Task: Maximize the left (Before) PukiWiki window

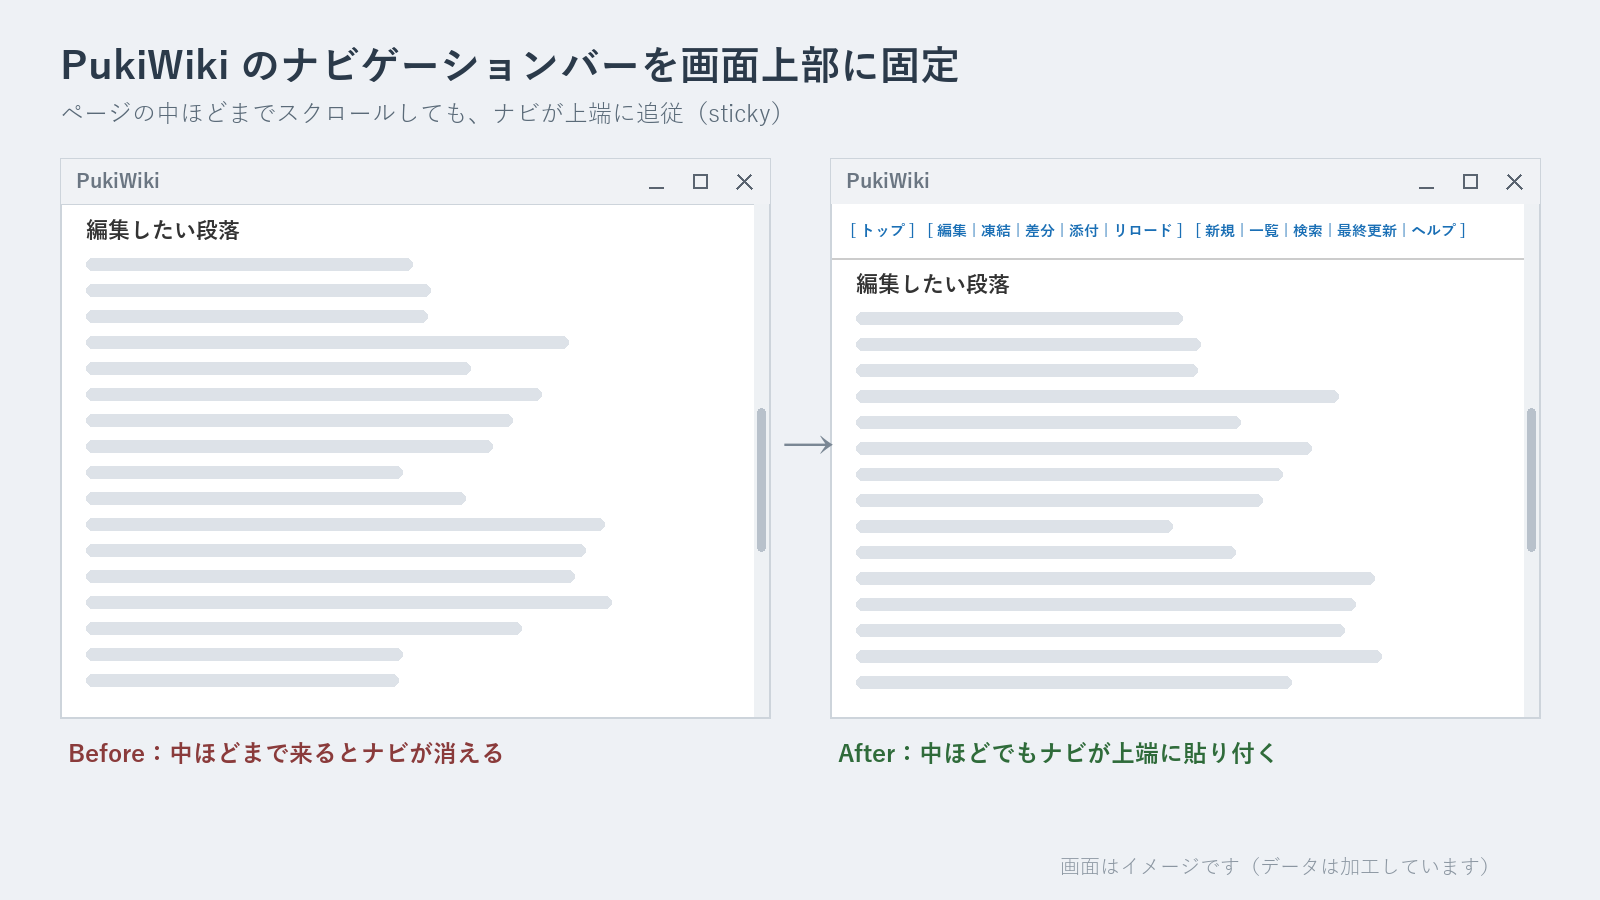Action: click(x=700, y=182)
